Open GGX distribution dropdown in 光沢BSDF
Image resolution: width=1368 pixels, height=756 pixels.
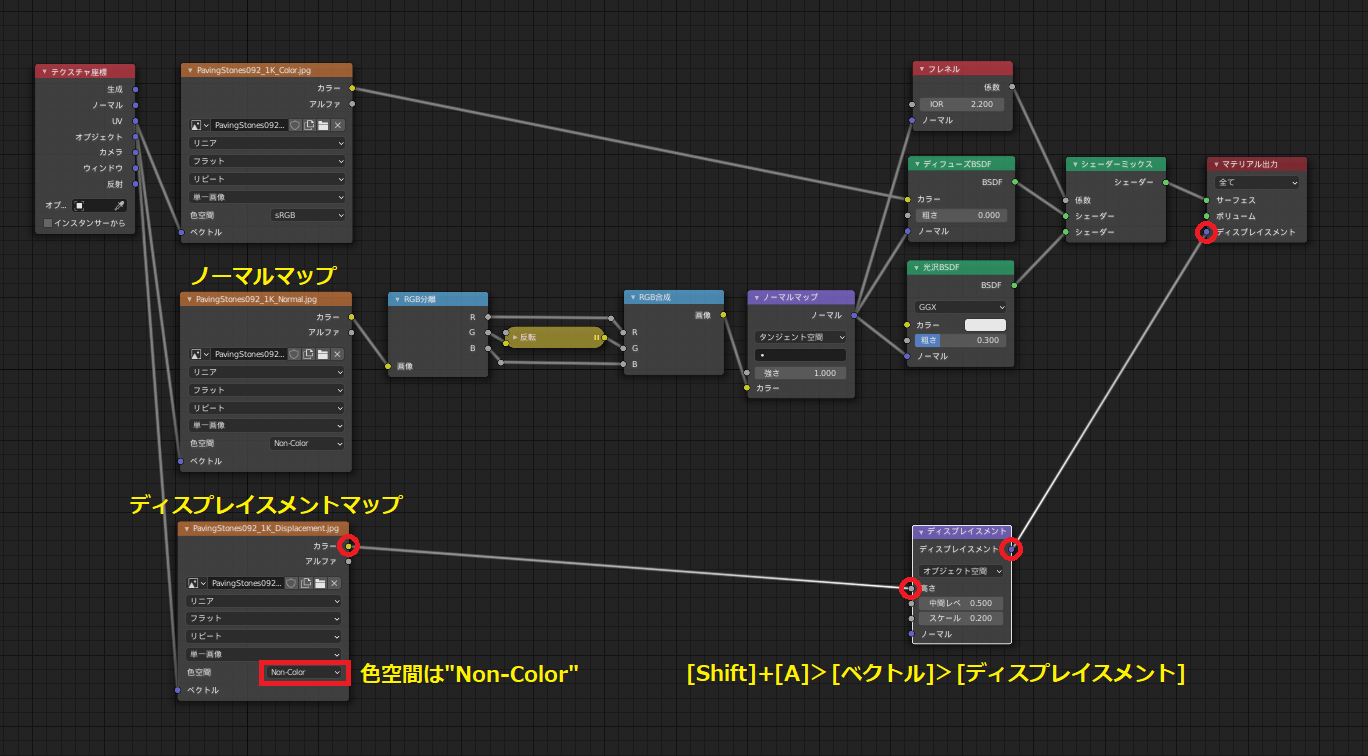961,307
